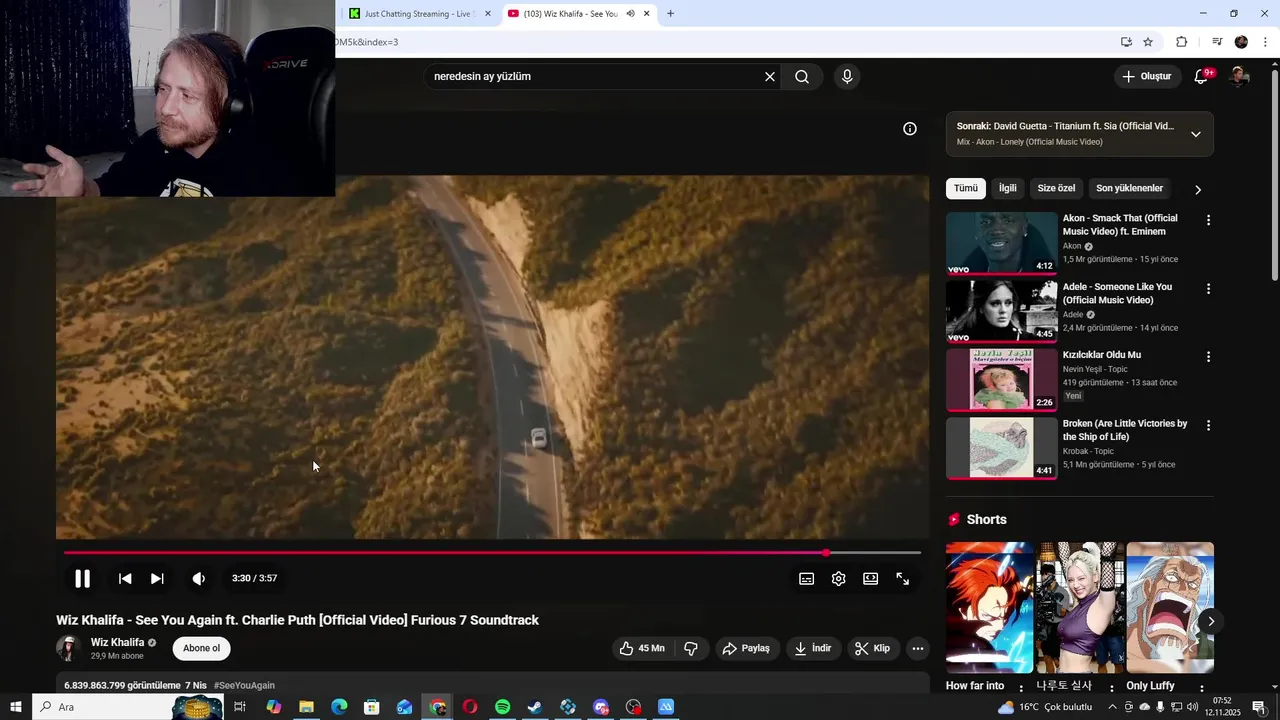Open Chrome extensions puzzle icon
Screen dimensions: 1280x720
click(x=1181, y=42)
